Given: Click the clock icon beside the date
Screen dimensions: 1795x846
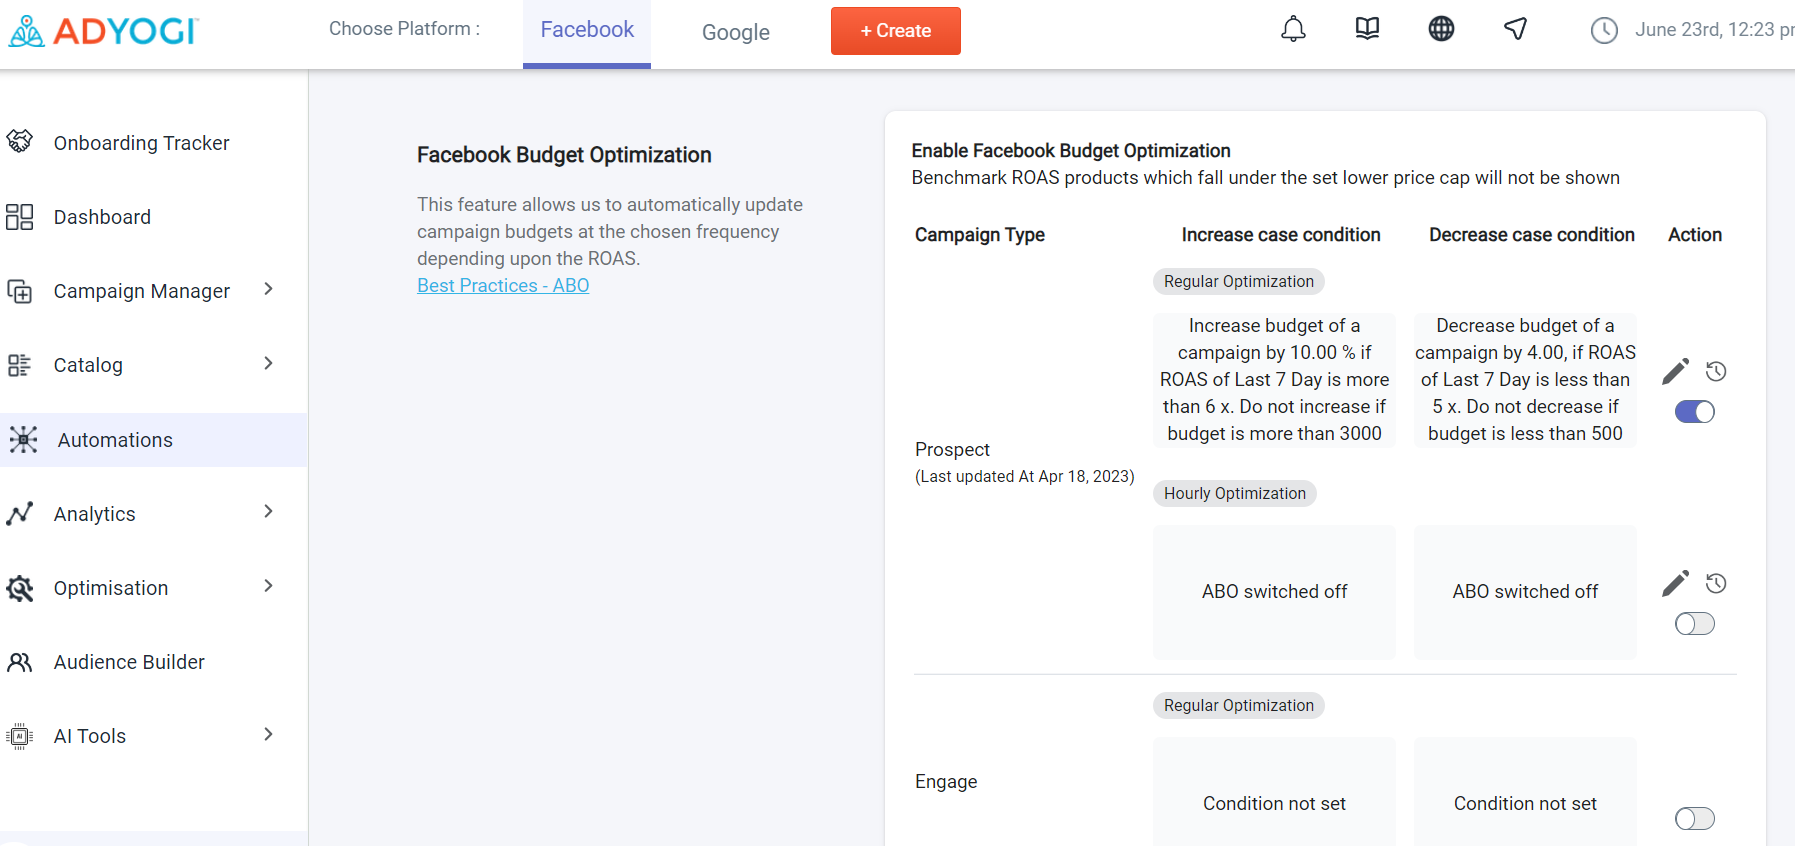Looking at the screenshot, I should pyautogui.click(x=1604, y=31).
